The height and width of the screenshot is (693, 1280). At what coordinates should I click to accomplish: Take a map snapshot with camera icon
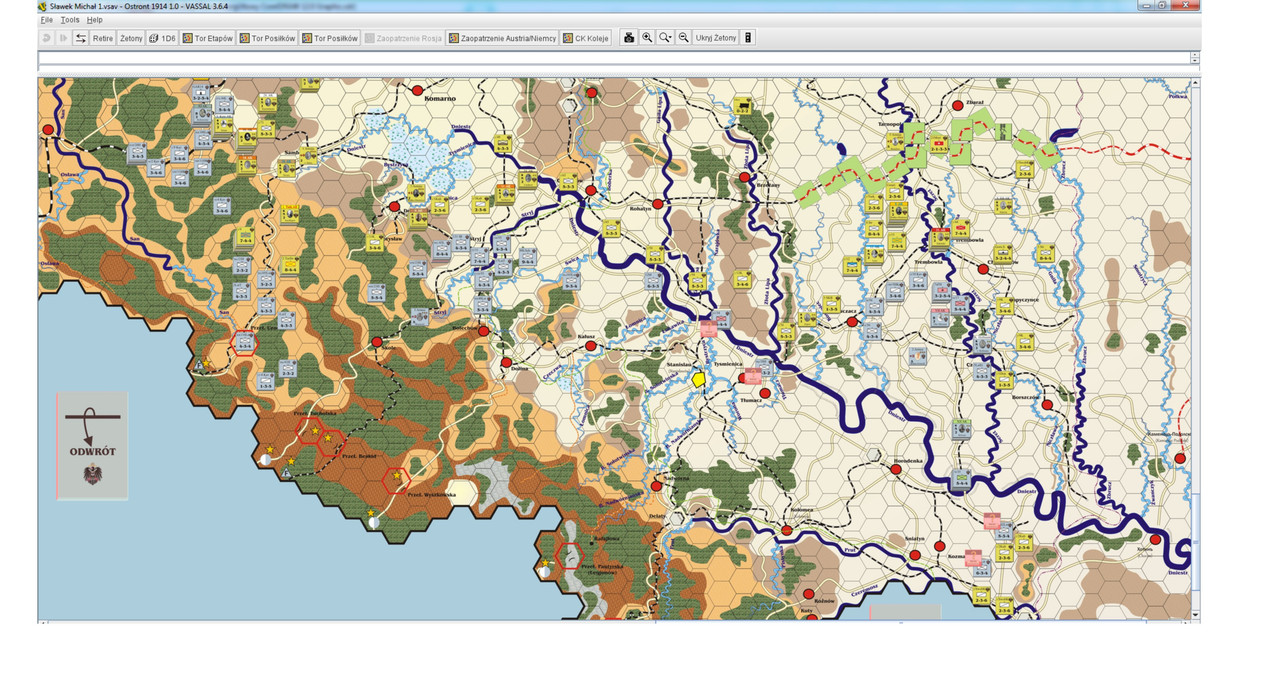[629, 38]
